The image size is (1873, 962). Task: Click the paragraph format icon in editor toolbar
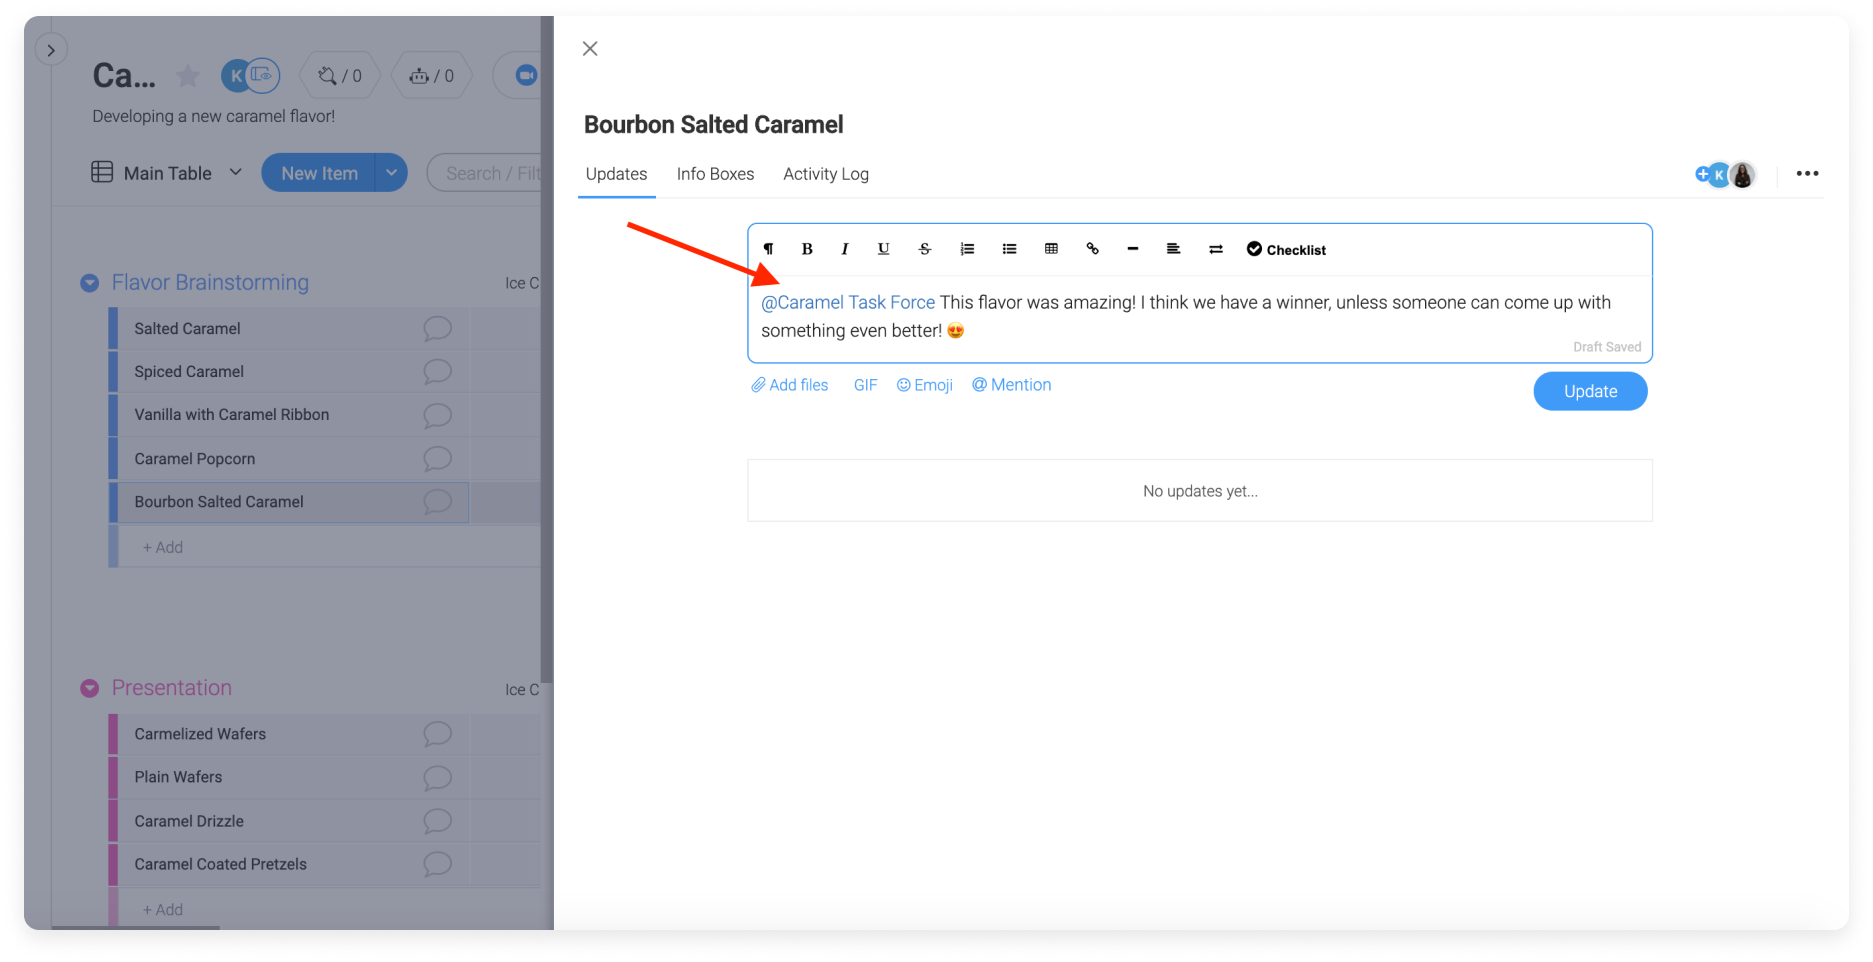click(768, 249)
